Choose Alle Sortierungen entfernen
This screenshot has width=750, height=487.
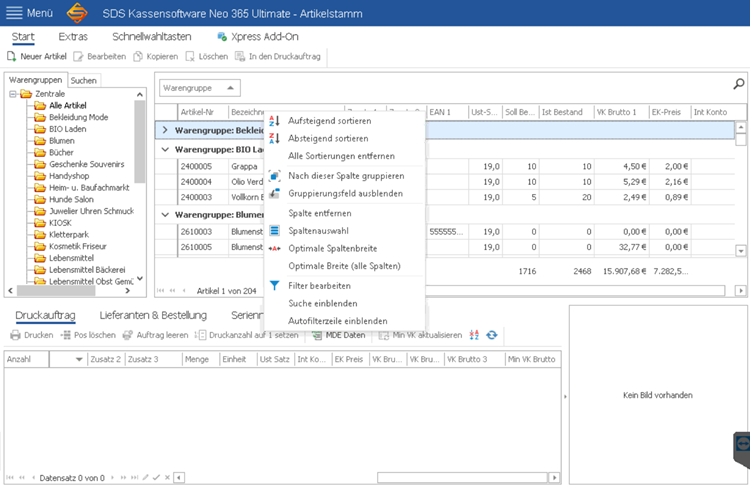point(344,156)
